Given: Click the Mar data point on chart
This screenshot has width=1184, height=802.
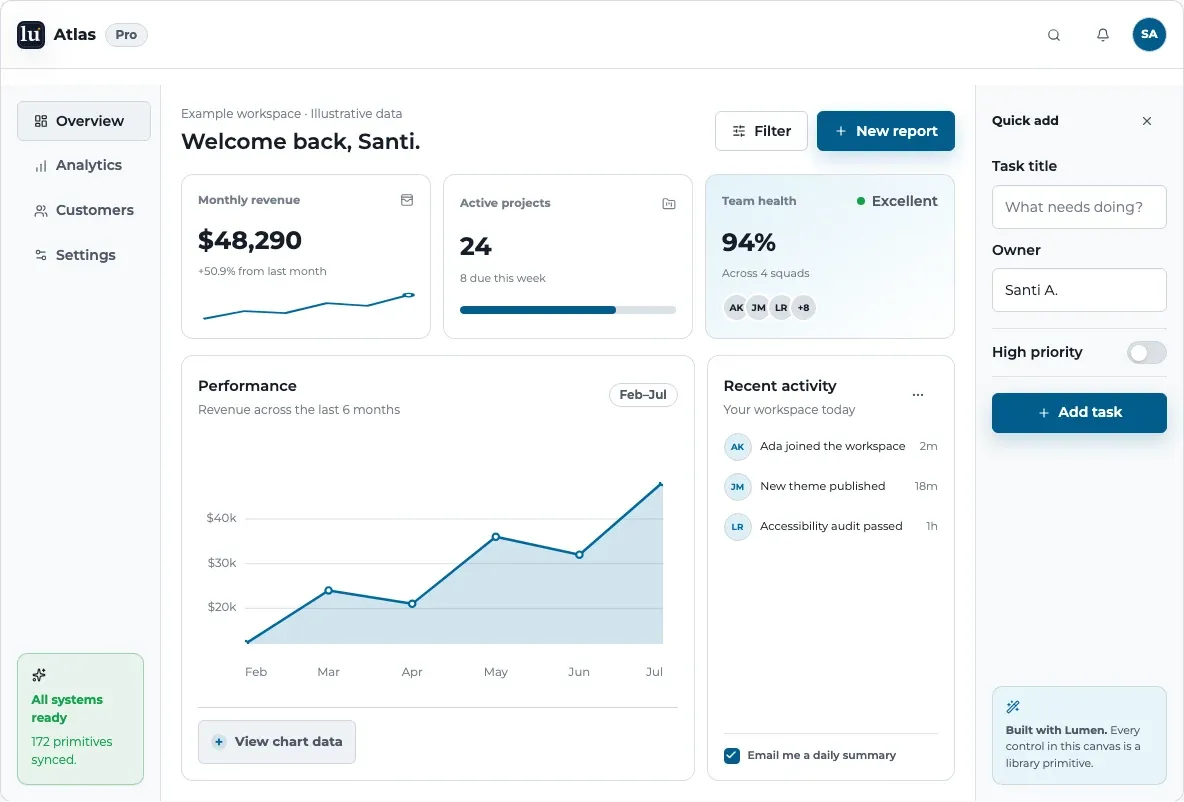Looking at the screenshot, I should [x=328, y=591].
